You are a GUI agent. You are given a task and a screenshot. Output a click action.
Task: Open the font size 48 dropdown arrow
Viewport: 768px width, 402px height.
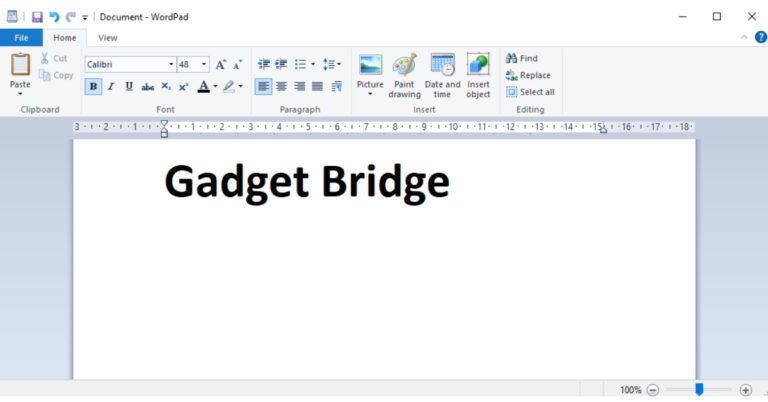point(204,64)
